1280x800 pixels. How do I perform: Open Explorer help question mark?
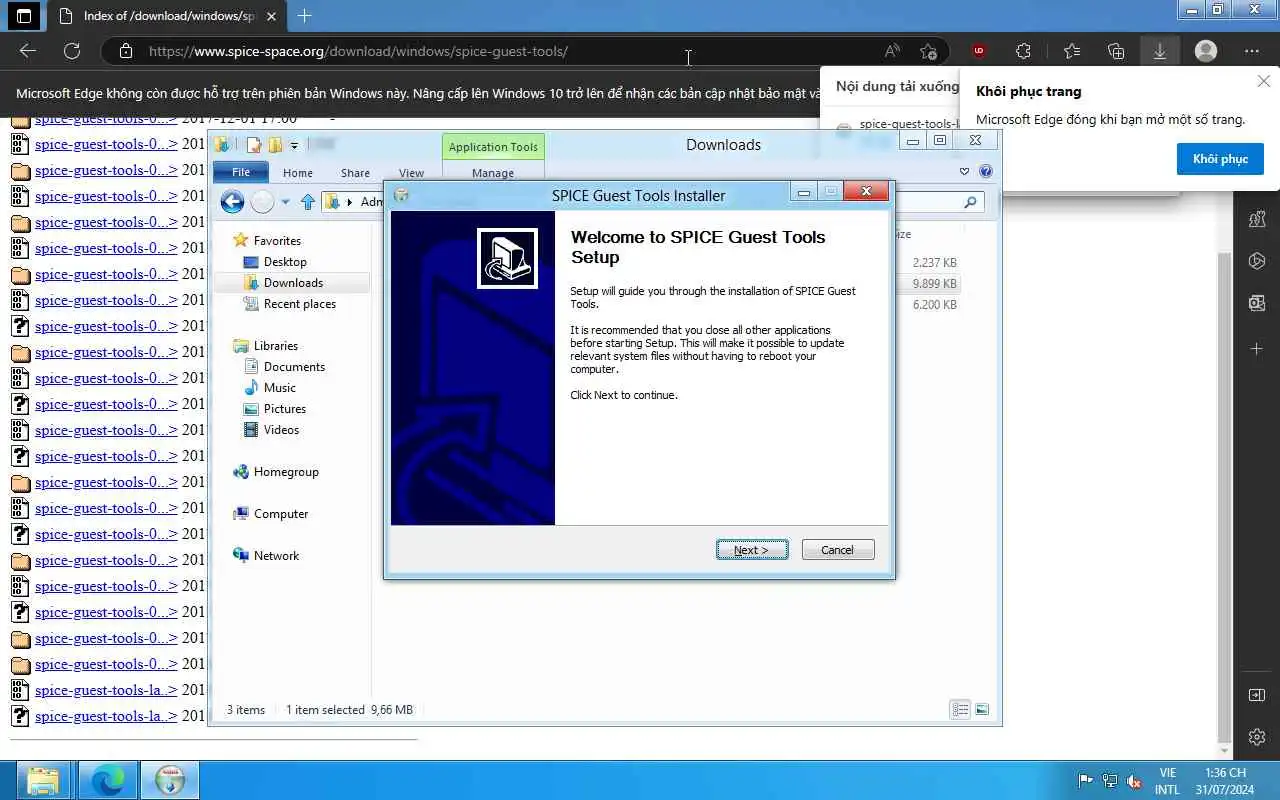click(986, 172)
